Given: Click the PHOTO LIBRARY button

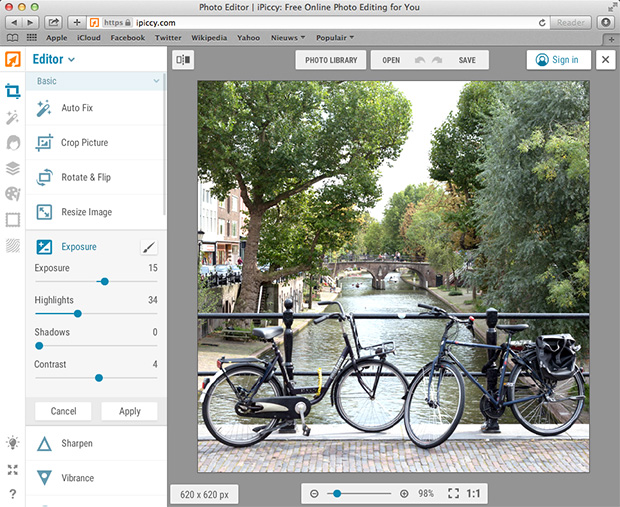Looking at the screenshot, I should click(331, 60).
